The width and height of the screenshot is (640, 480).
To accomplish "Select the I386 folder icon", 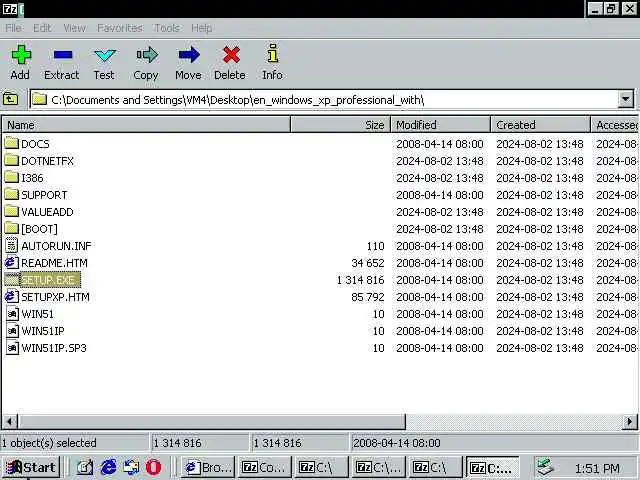I will click(x=11, y=178).
